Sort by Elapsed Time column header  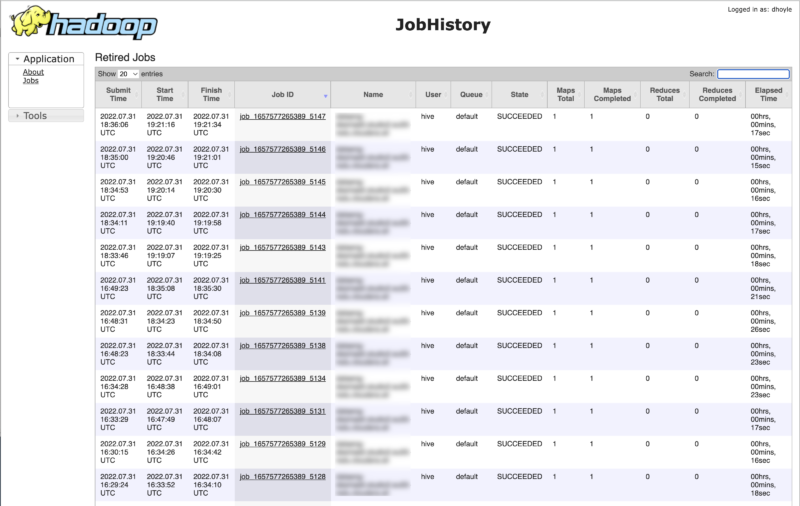(x=768, y=94)
